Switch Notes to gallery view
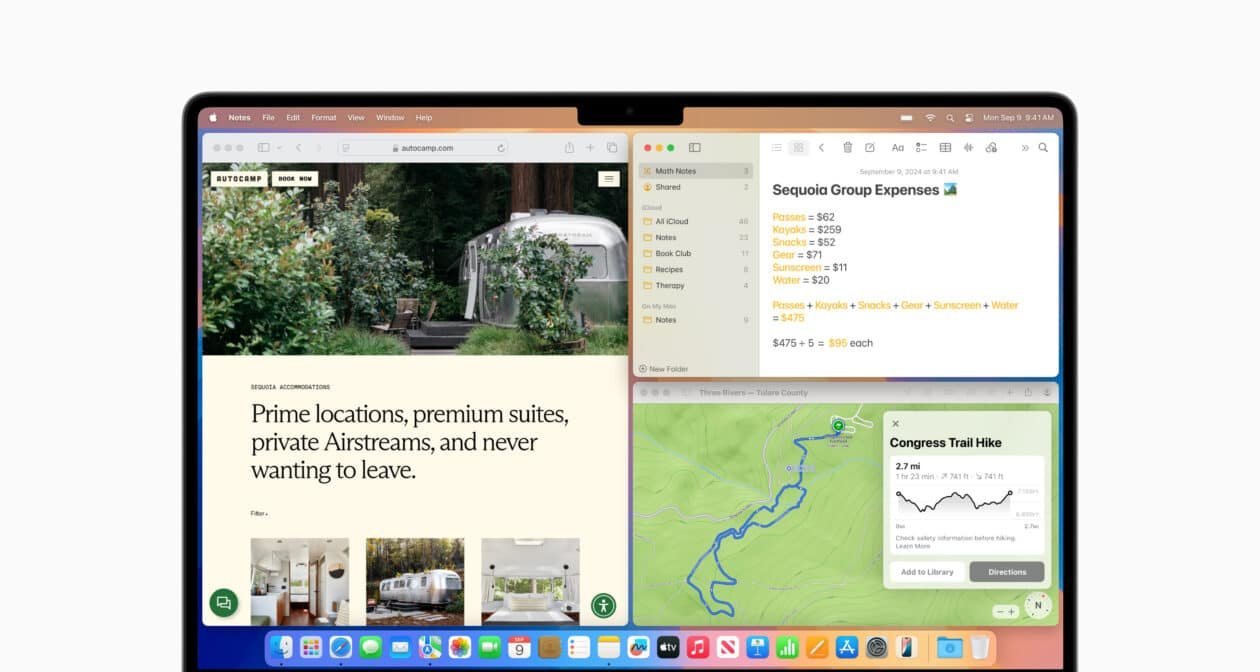The height and width of the screenshot is (672, 1260). 798,147
